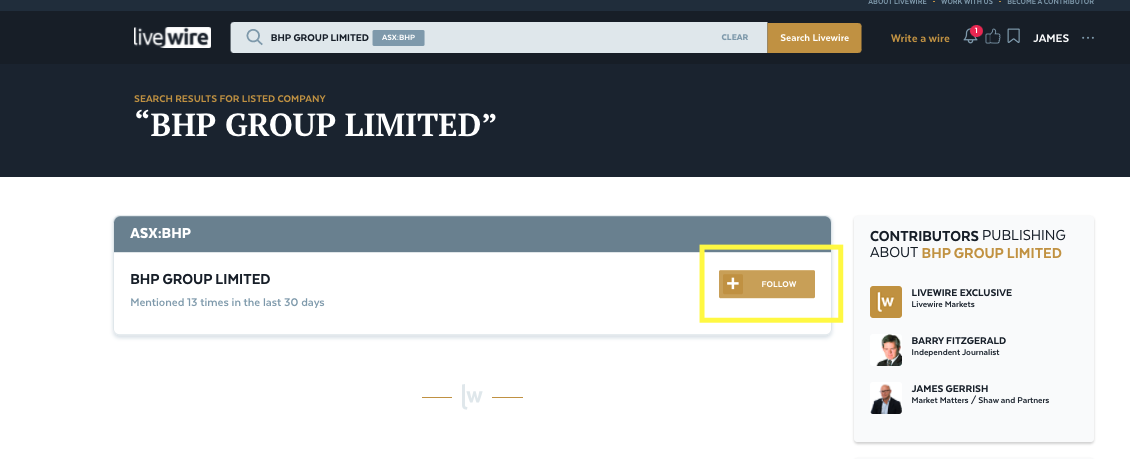
Task: Open the About Livewire menu item
Action: coord(895,3)
